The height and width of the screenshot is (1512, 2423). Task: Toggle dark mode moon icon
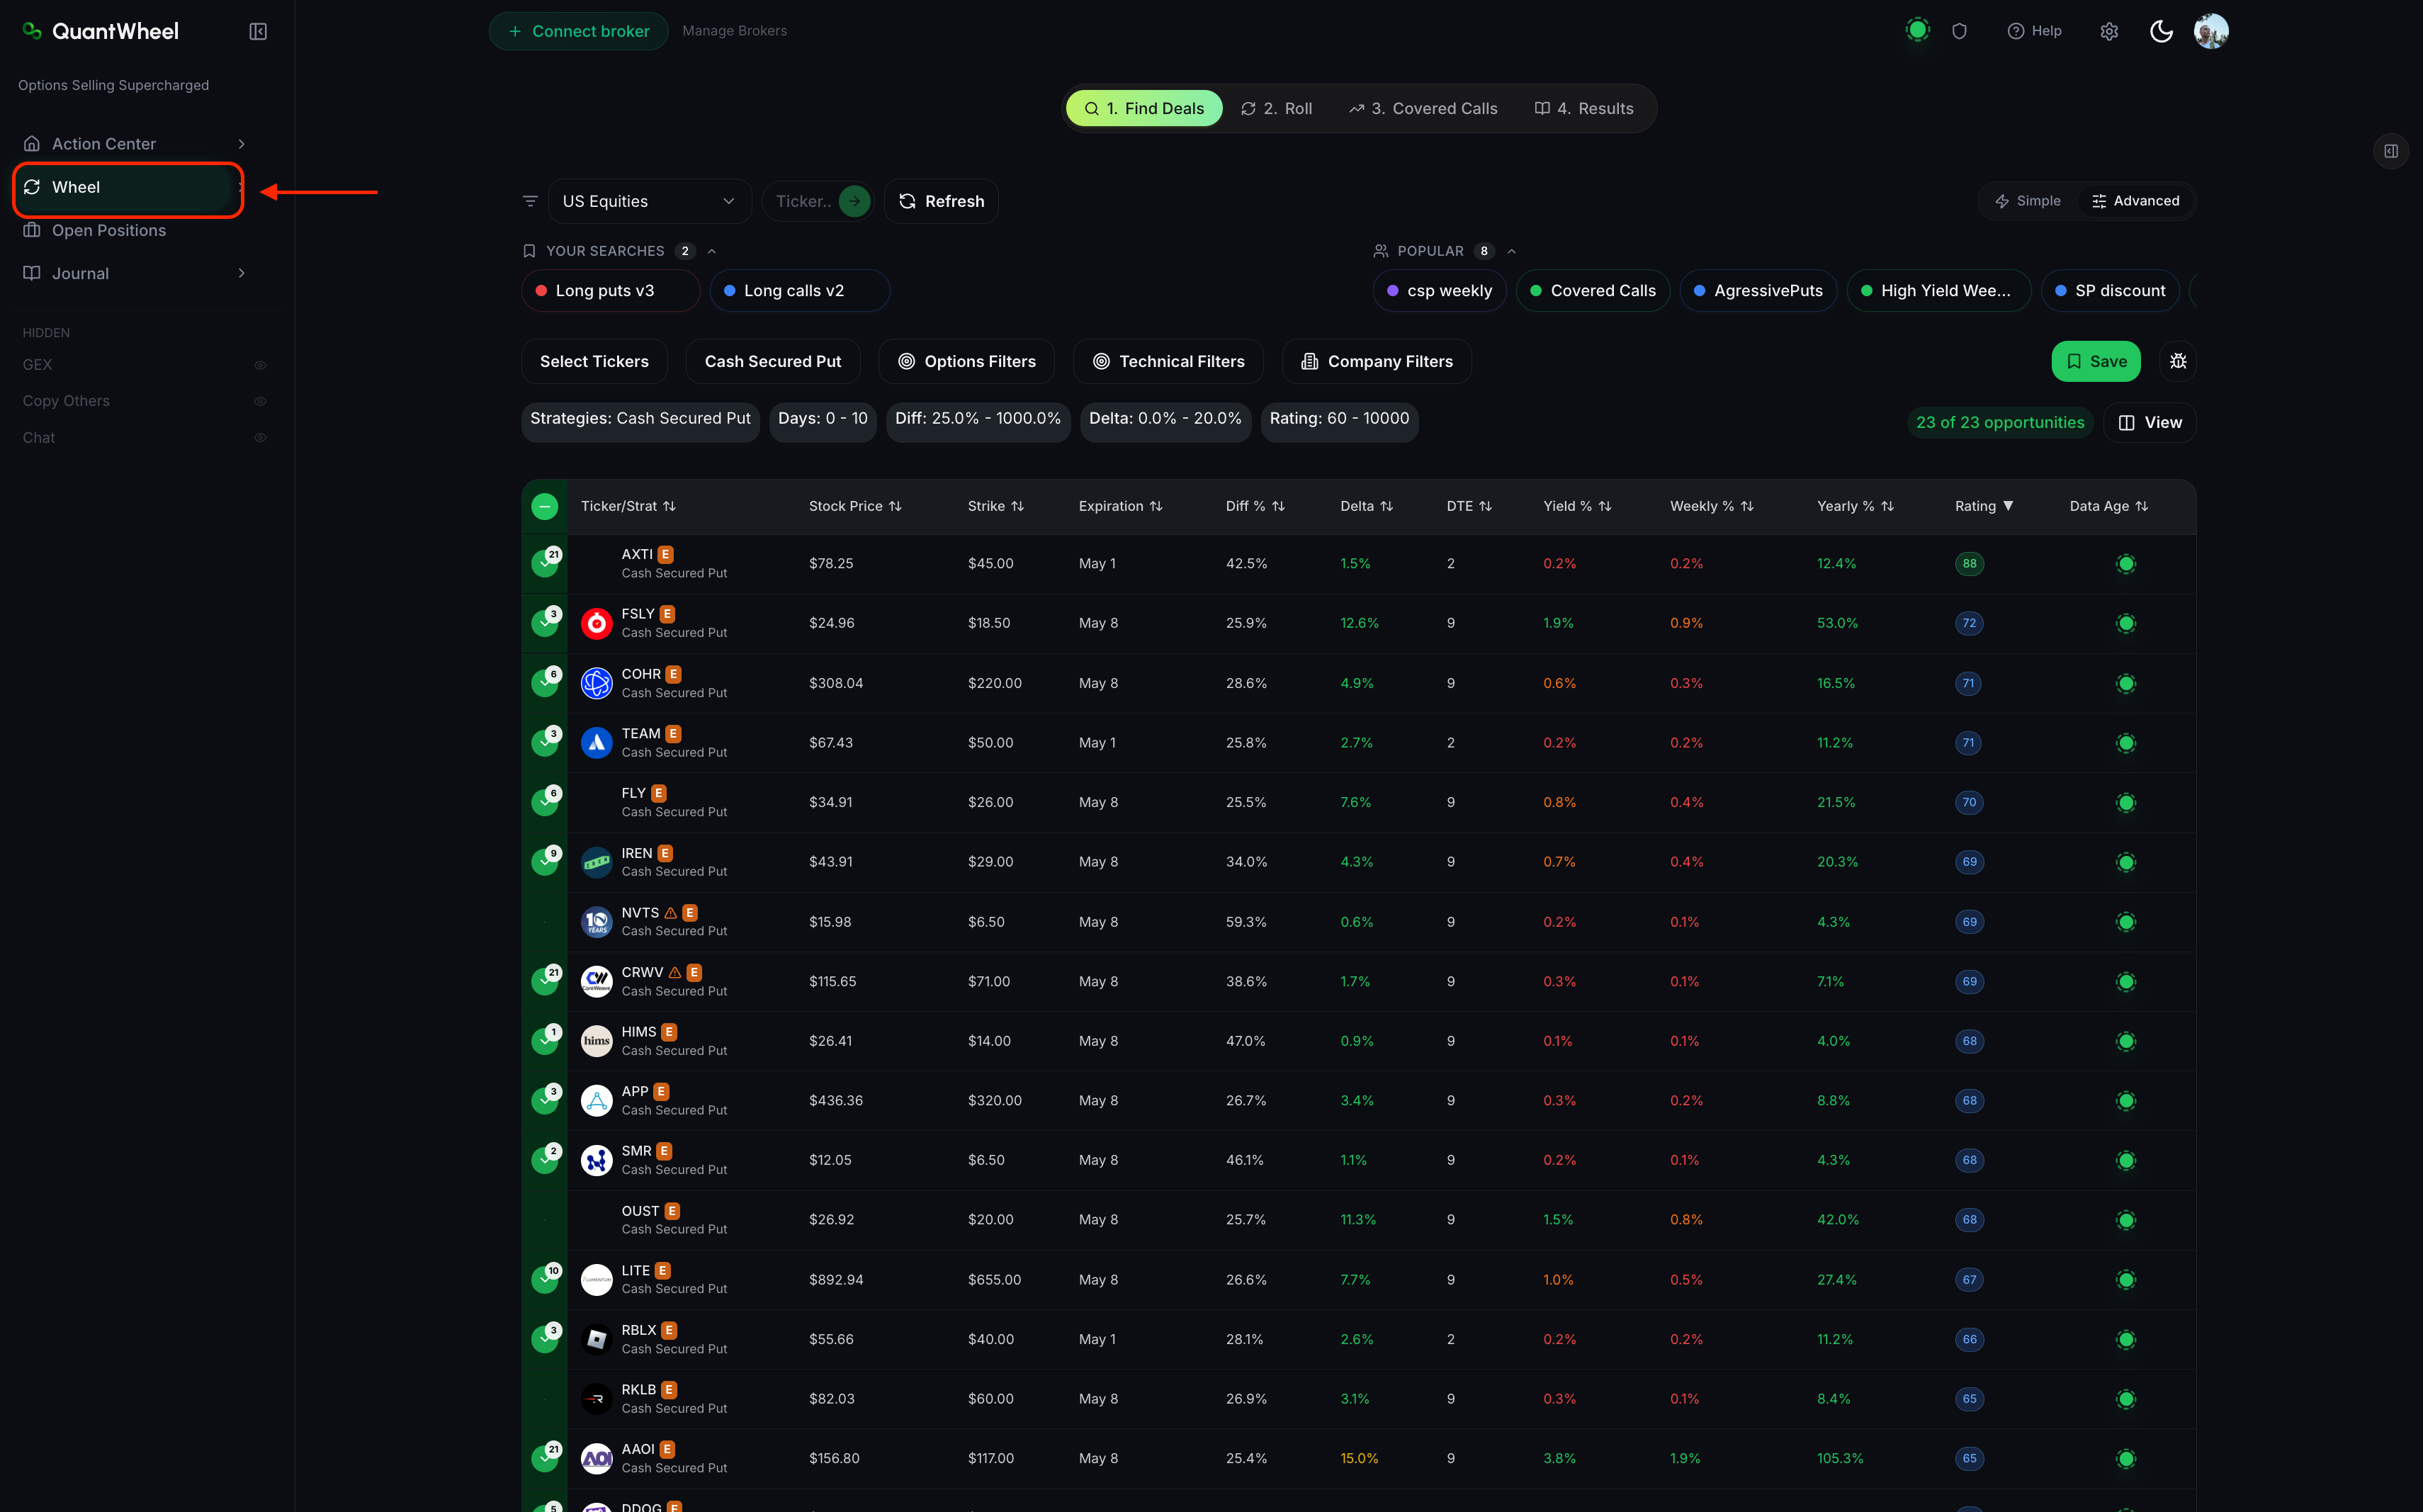coord(2161,31)
